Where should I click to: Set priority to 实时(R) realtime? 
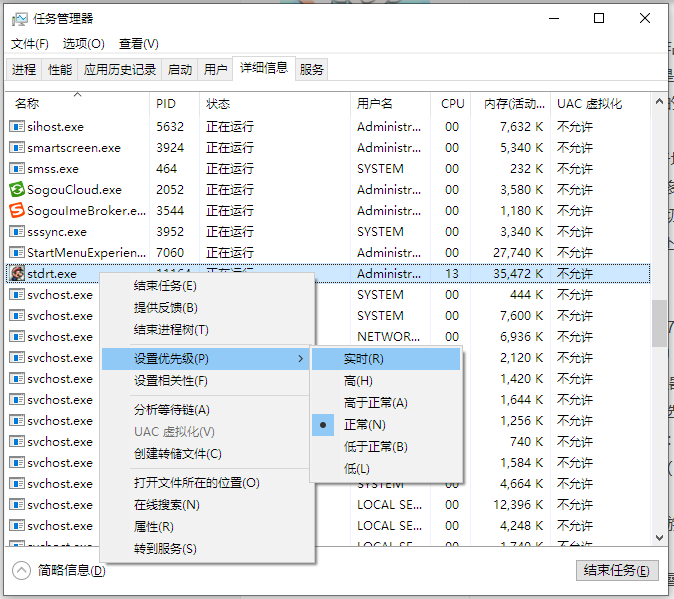click(x=386, y=359)
